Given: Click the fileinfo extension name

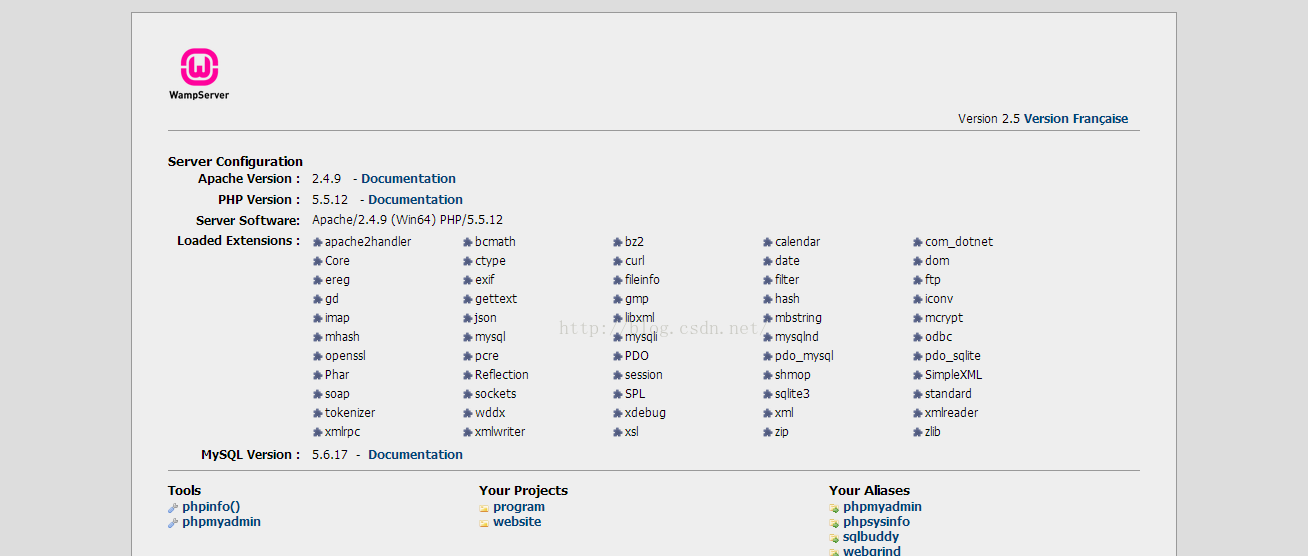Looking at the screenshot, I should [642, 280].
